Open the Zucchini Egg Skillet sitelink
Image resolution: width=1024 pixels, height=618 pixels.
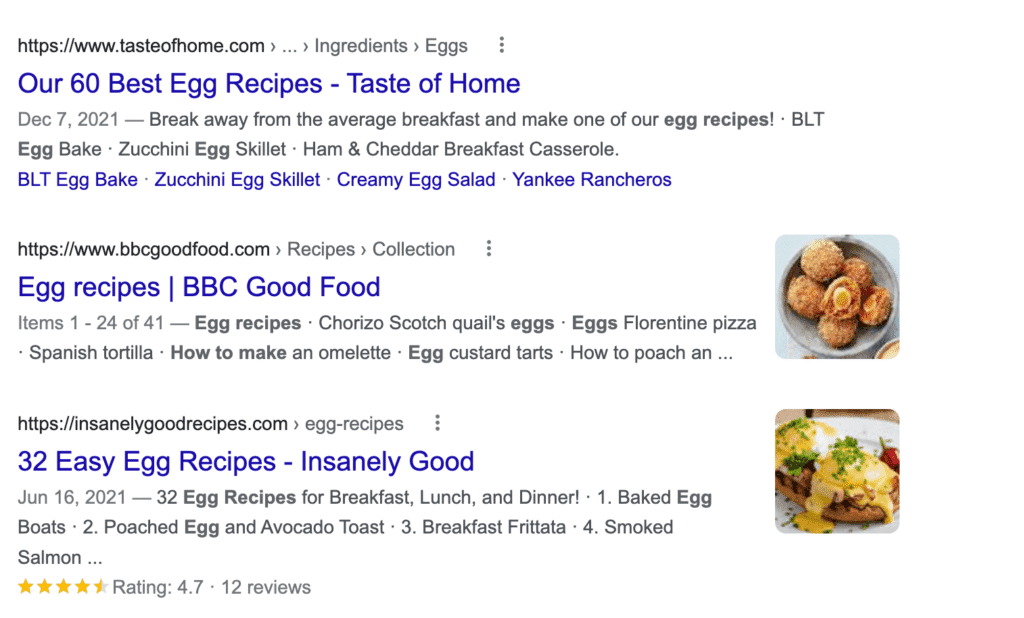236,180
